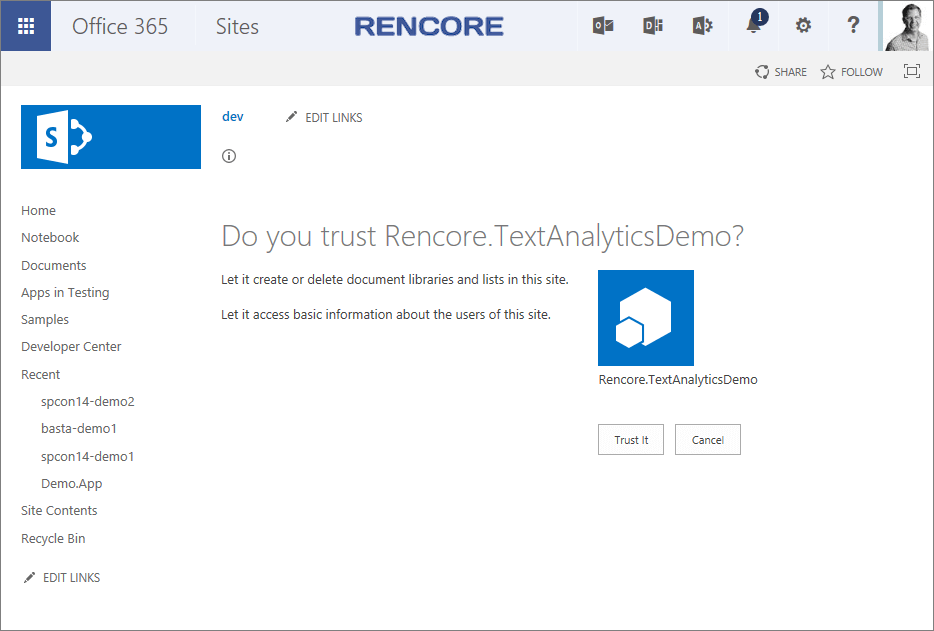
Task: Click the SharePoint site logo
Action: pyautogui.click(x=111, y=137)
